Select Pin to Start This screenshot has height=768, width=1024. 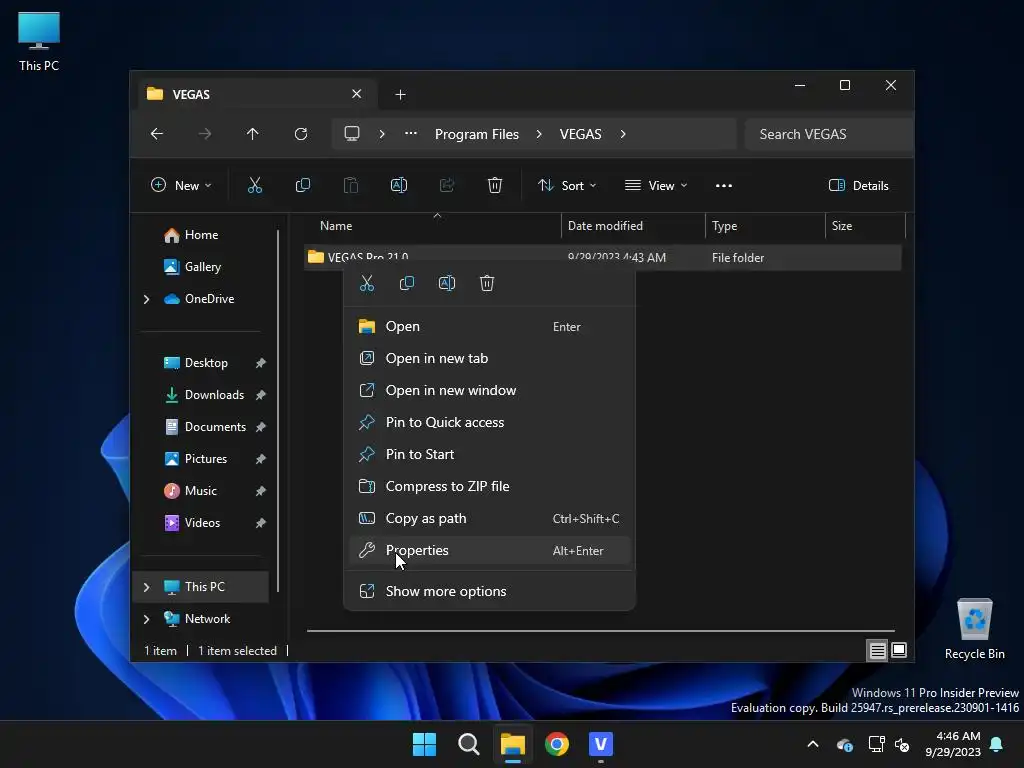[x=490, y=455]
